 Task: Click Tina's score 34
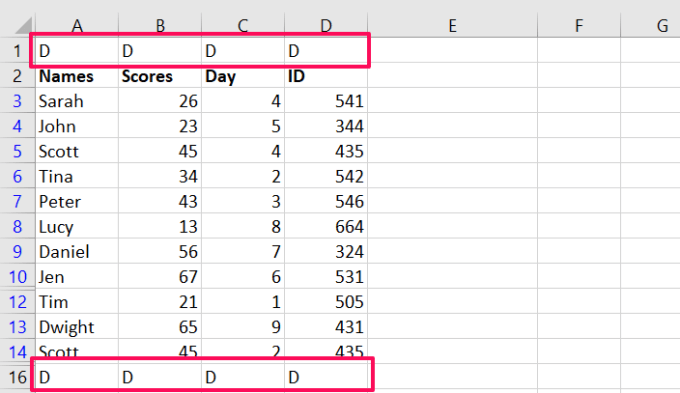(x=160, y=177)
